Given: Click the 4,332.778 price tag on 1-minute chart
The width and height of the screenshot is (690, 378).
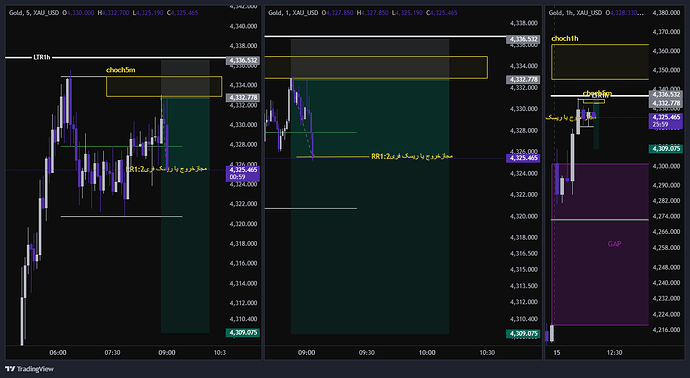Looking at the screenshot, I should point(523,80).
